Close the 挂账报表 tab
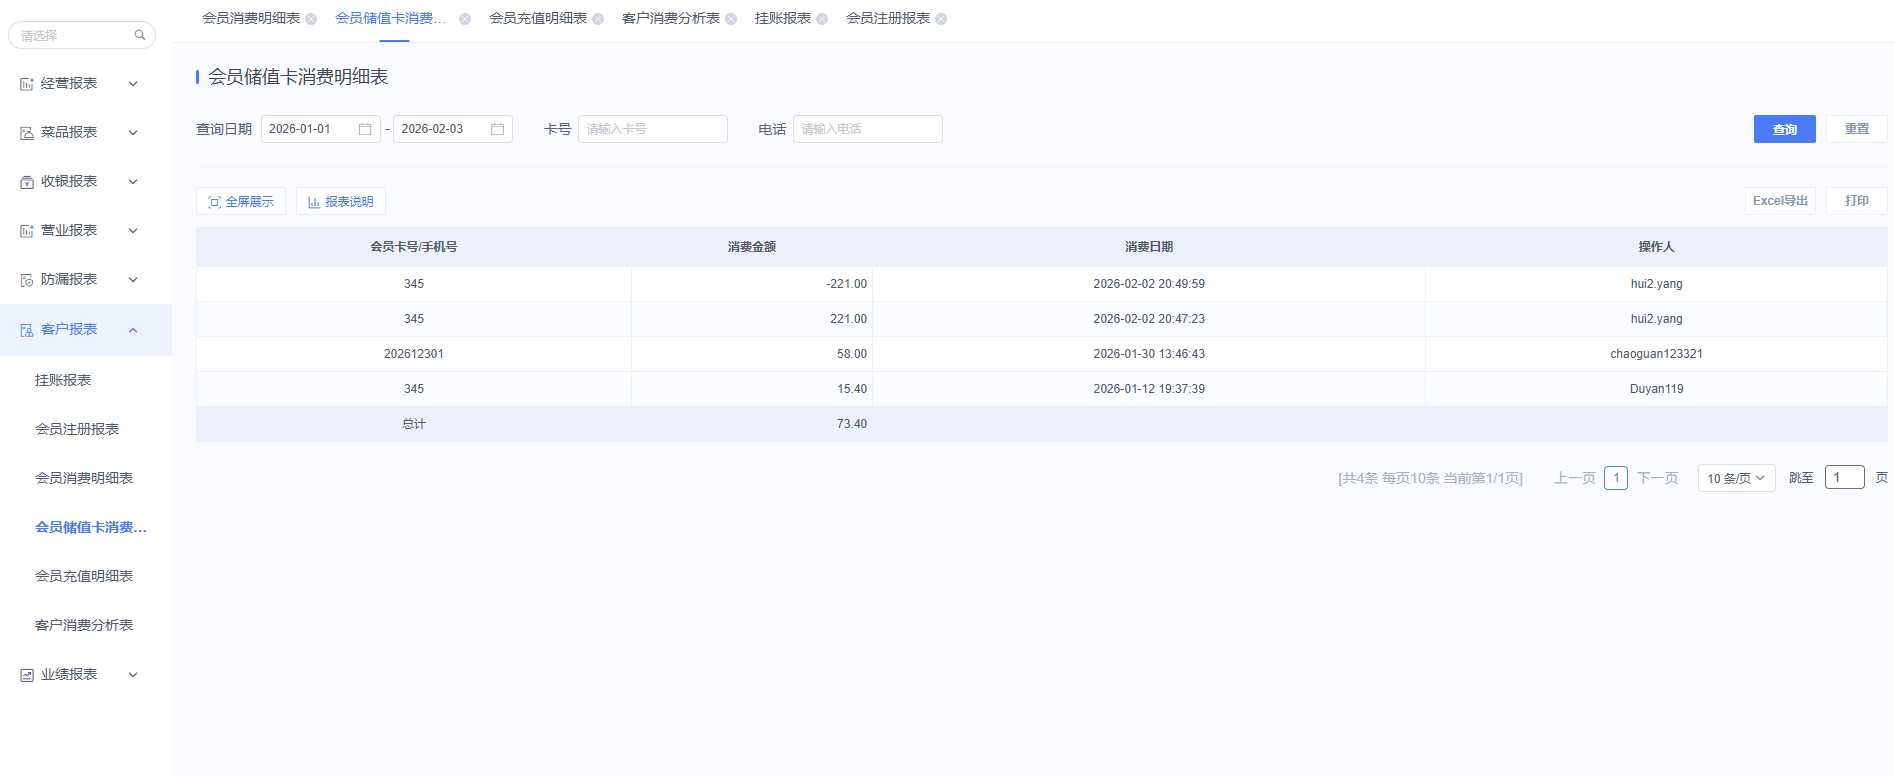 pos(822,19)
